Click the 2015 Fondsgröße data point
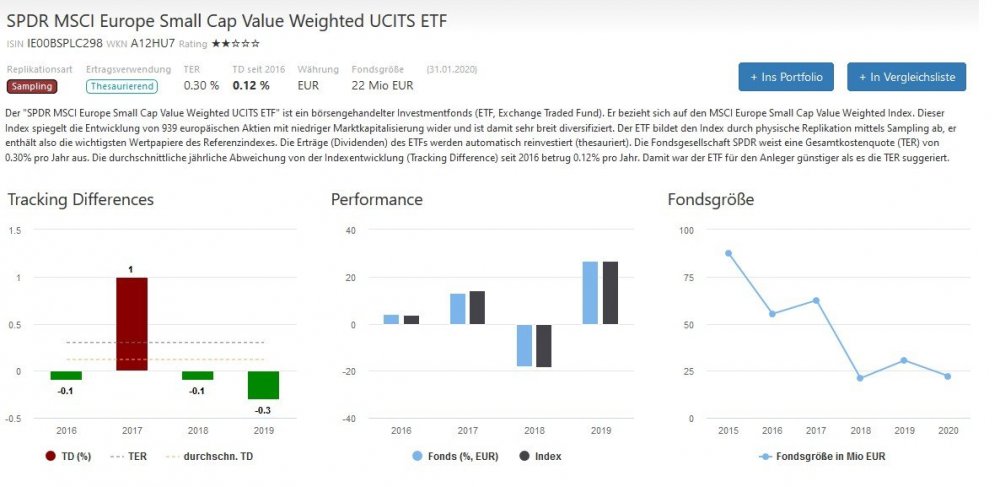1000x487 pixels. tap(729, 253)
